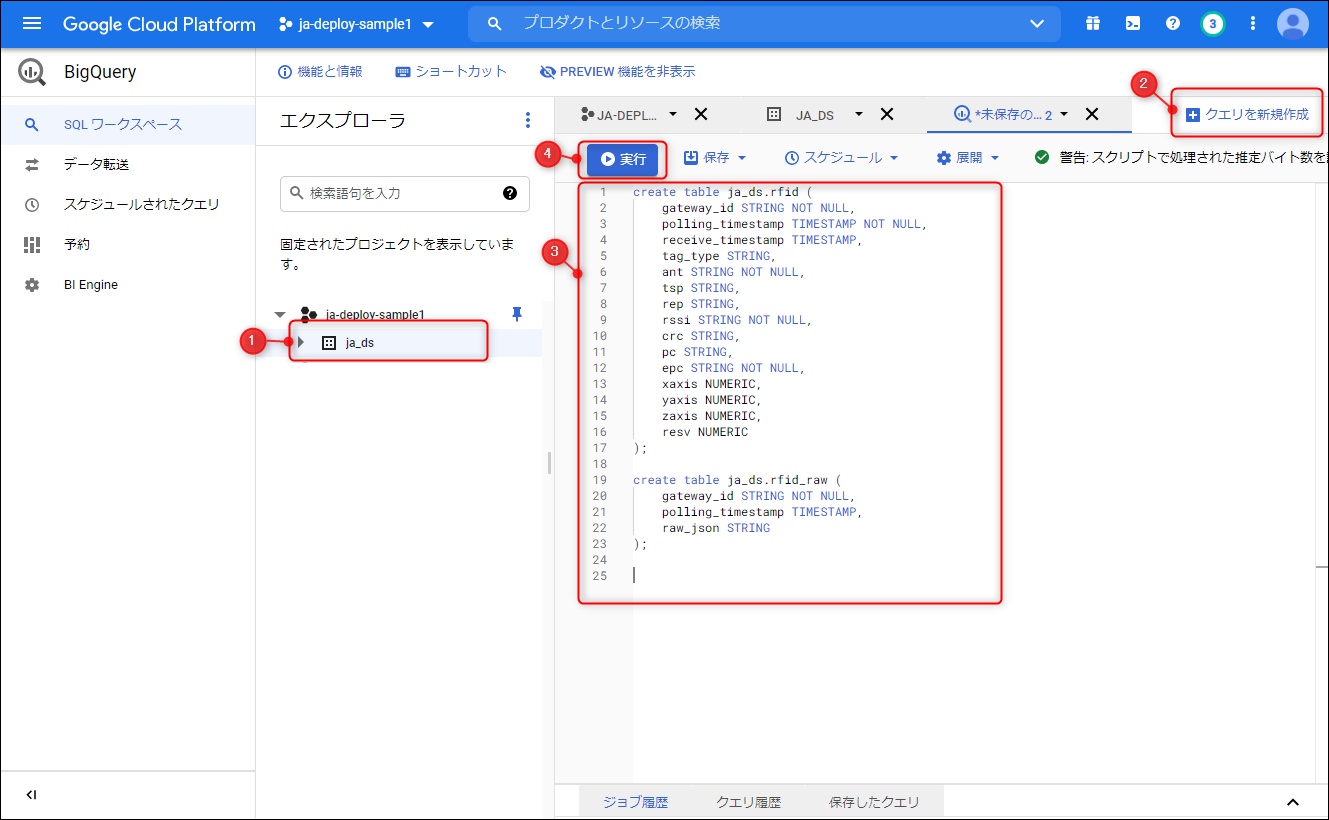The width and height of the screenshot is (1329, 820).
Task: Click クエリを新規作成 to compose new query
Action: click(1247, 114)
